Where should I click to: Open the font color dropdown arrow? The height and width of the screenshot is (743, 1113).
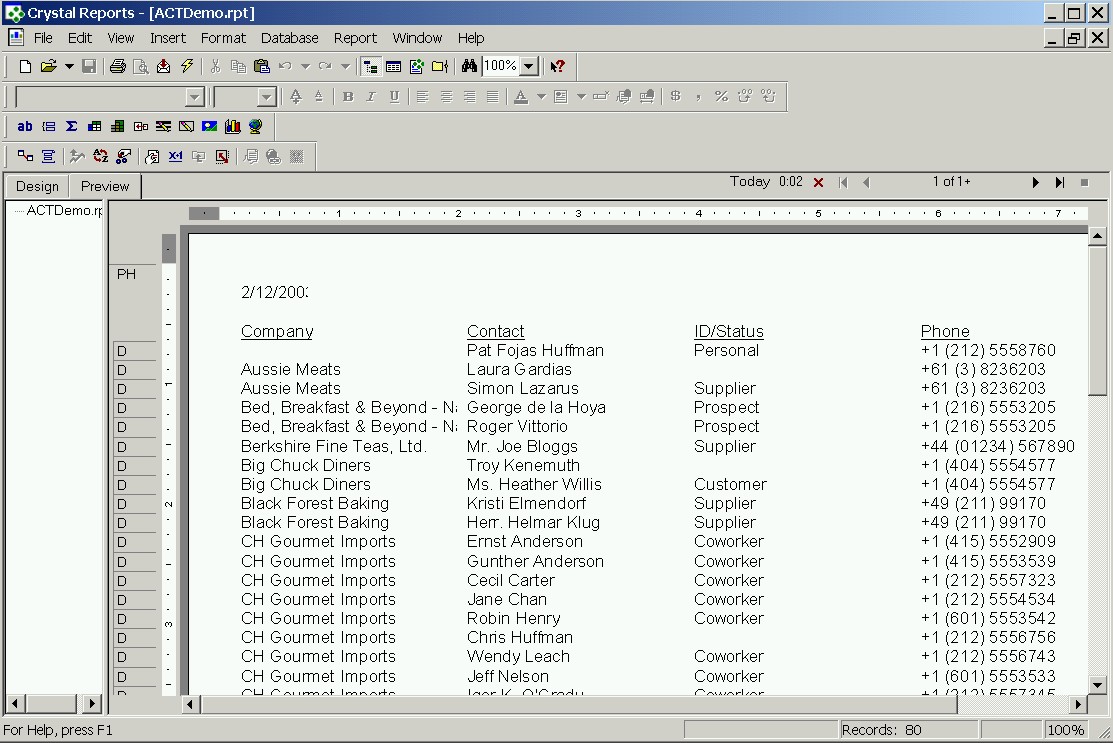(541, 97)
